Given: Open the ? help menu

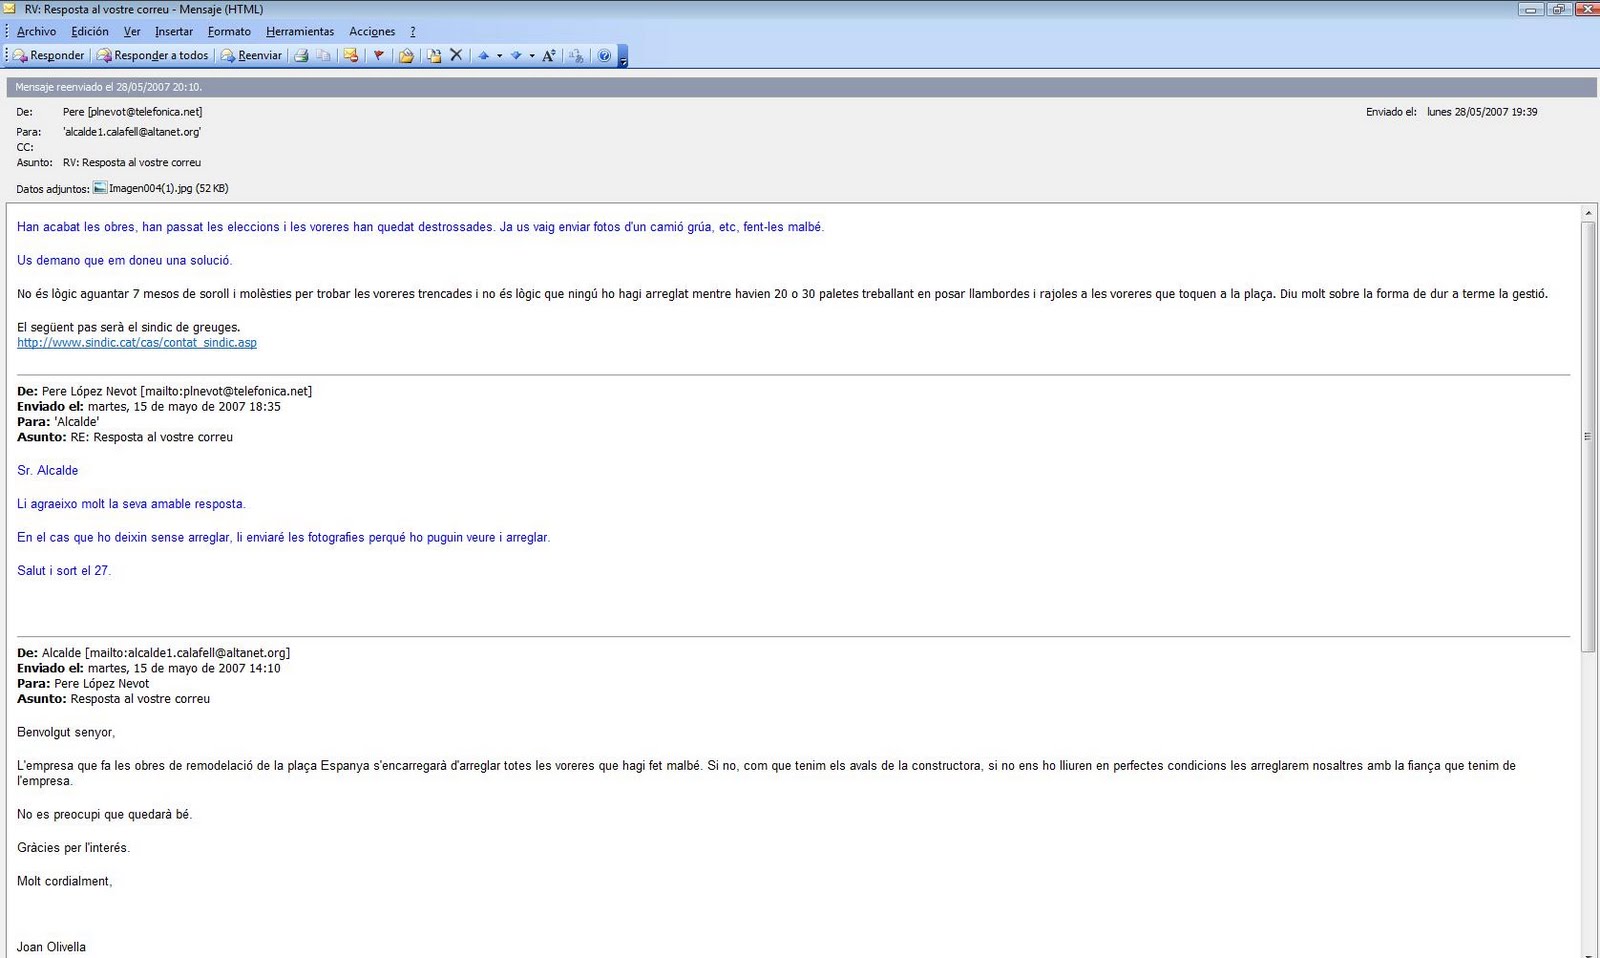Looking at the screenshot, I should [x=412, y=32].
